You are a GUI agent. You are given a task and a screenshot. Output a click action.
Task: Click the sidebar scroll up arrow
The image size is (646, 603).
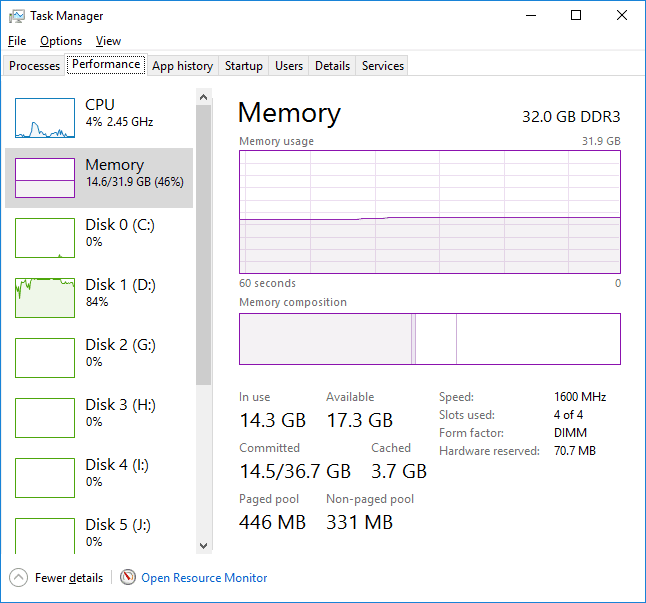pos(203,97)
